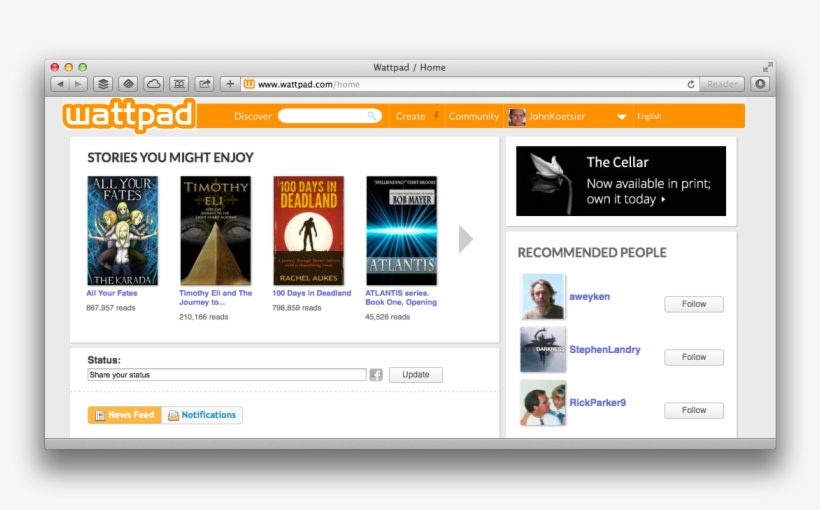Click the 45,526 reads text

pyautogui.click(x=388, y=316)
